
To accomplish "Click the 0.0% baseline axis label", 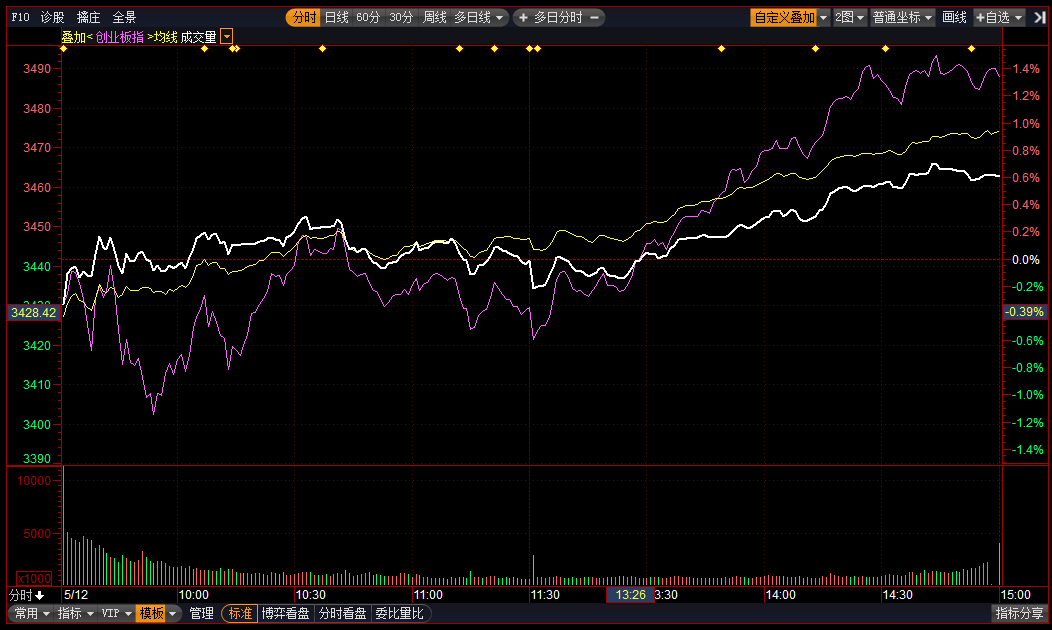I will point(1026,260).
